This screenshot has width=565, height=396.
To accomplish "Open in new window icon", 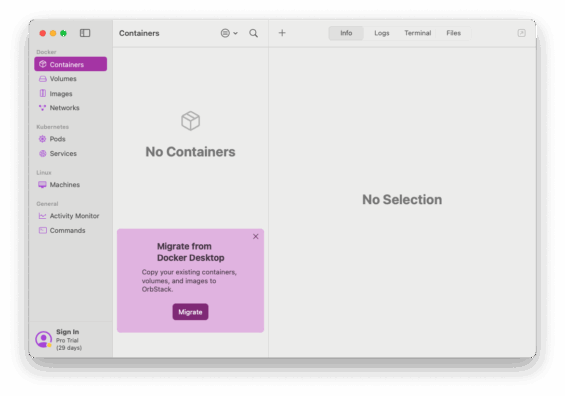I will 521,33.
